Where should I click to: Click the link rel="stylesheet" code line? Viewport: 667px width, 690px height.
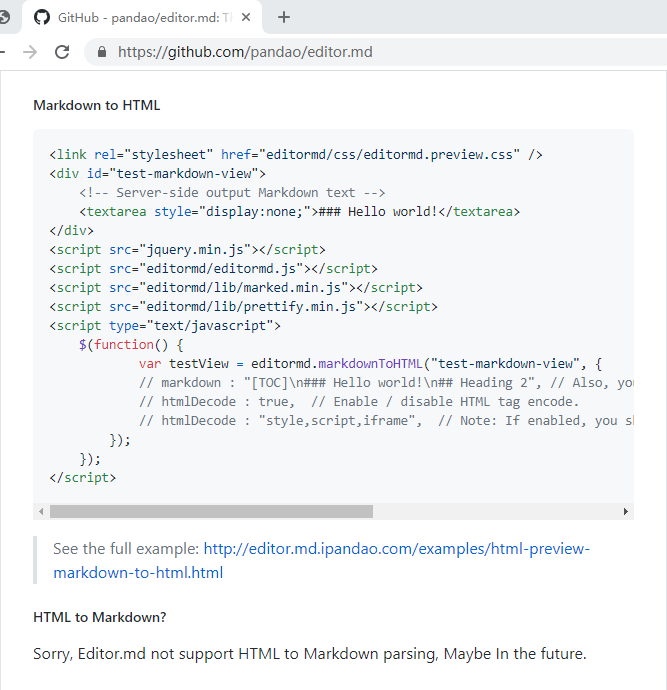[296, 154]
